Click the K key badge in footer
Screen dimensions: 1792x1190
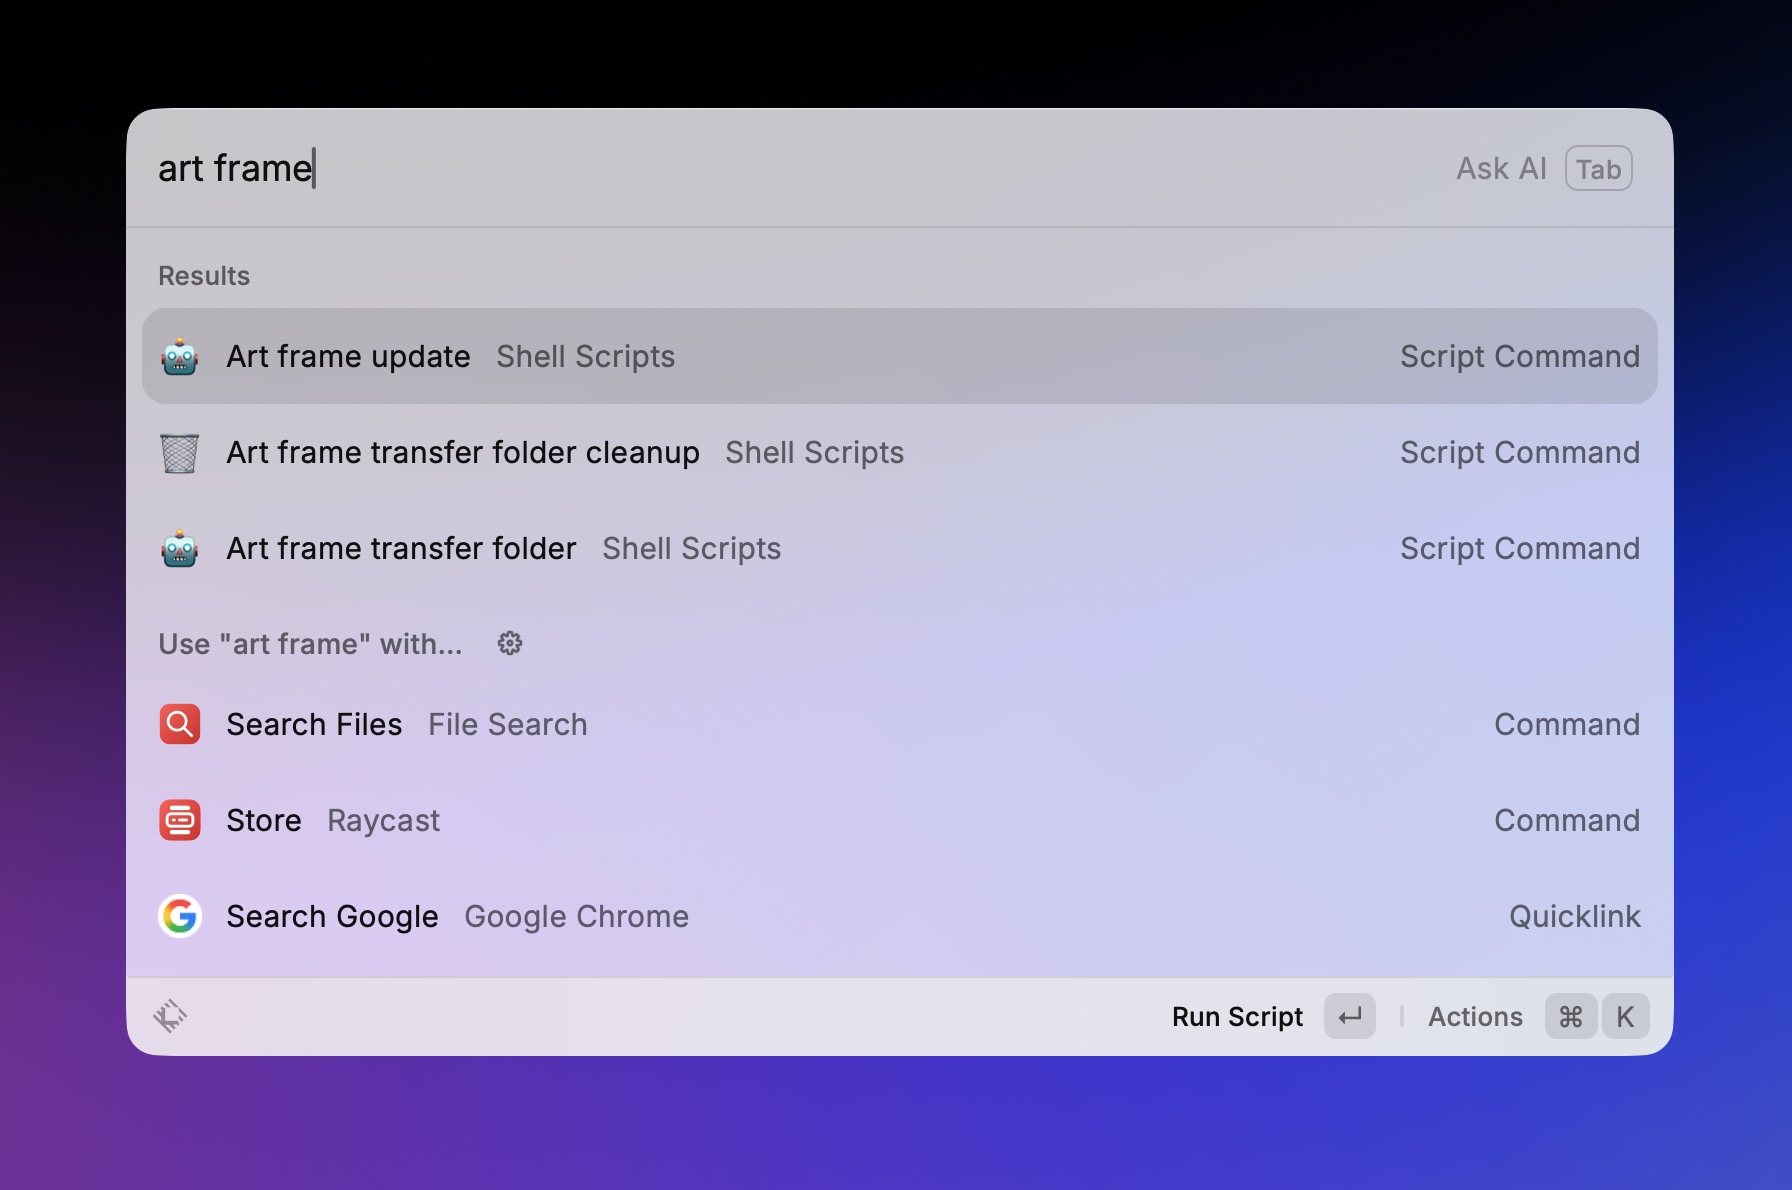[1625, 1017]
